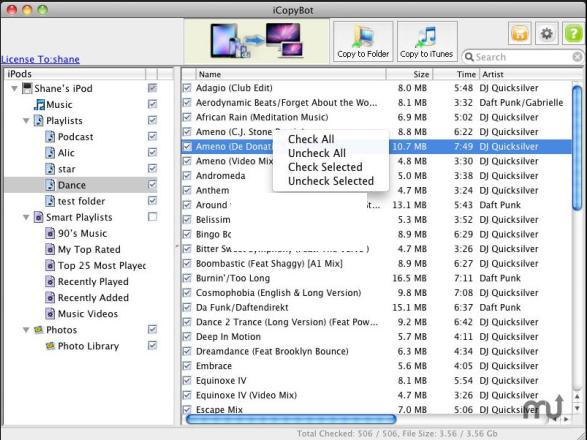Click the devices transfer banner image

256,40
